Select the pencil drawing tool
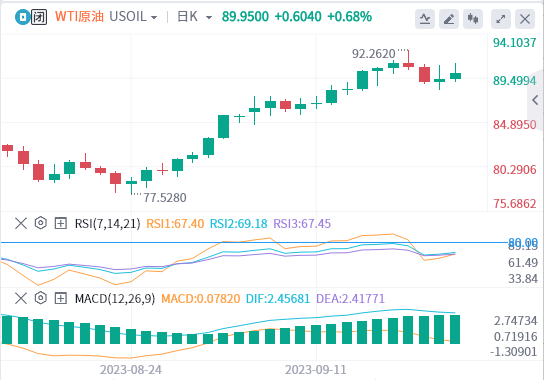 tap(449, 19)
